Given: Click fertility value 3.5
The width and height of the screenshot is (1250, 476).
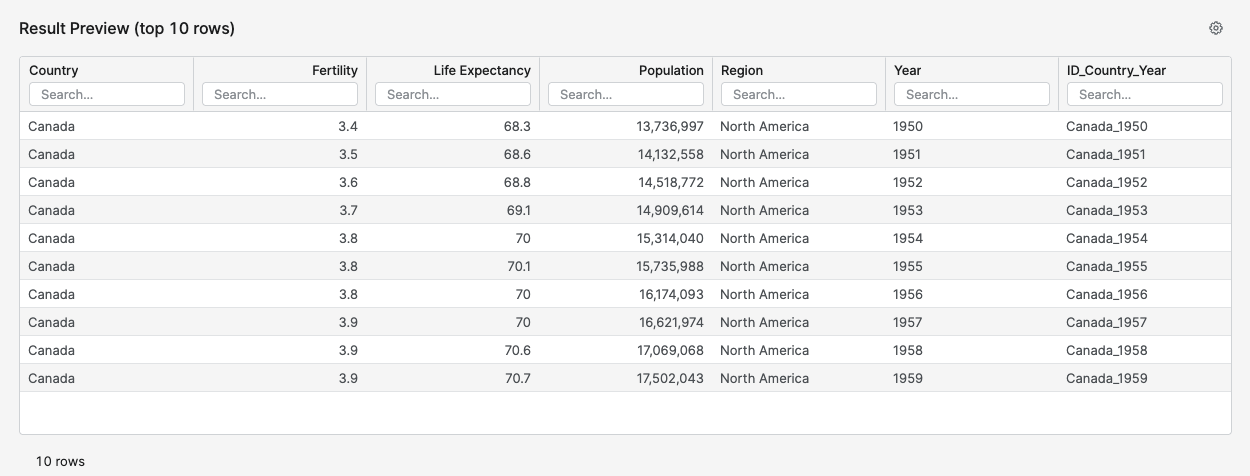Looking at the screenshot, I should point(348,154).
